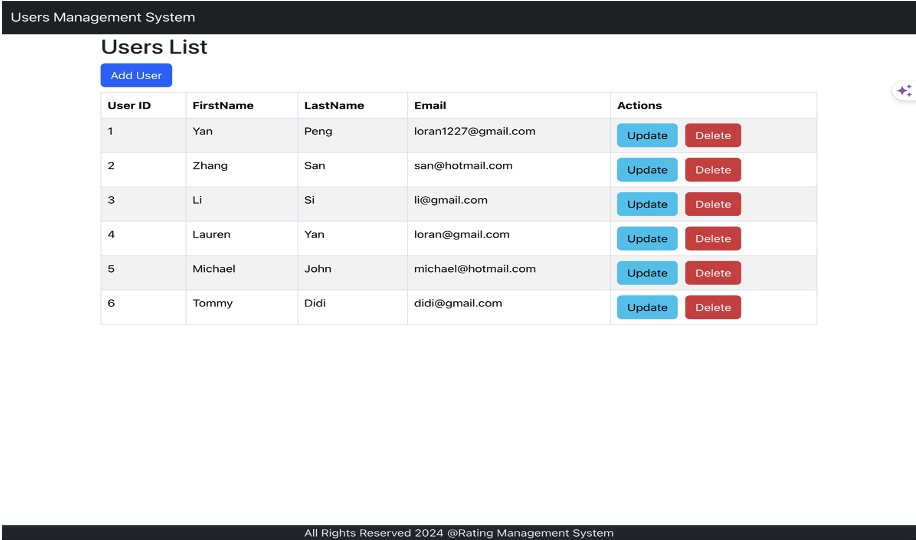Delete user Lauren Yan
The image size is (916, 540).
713,239
